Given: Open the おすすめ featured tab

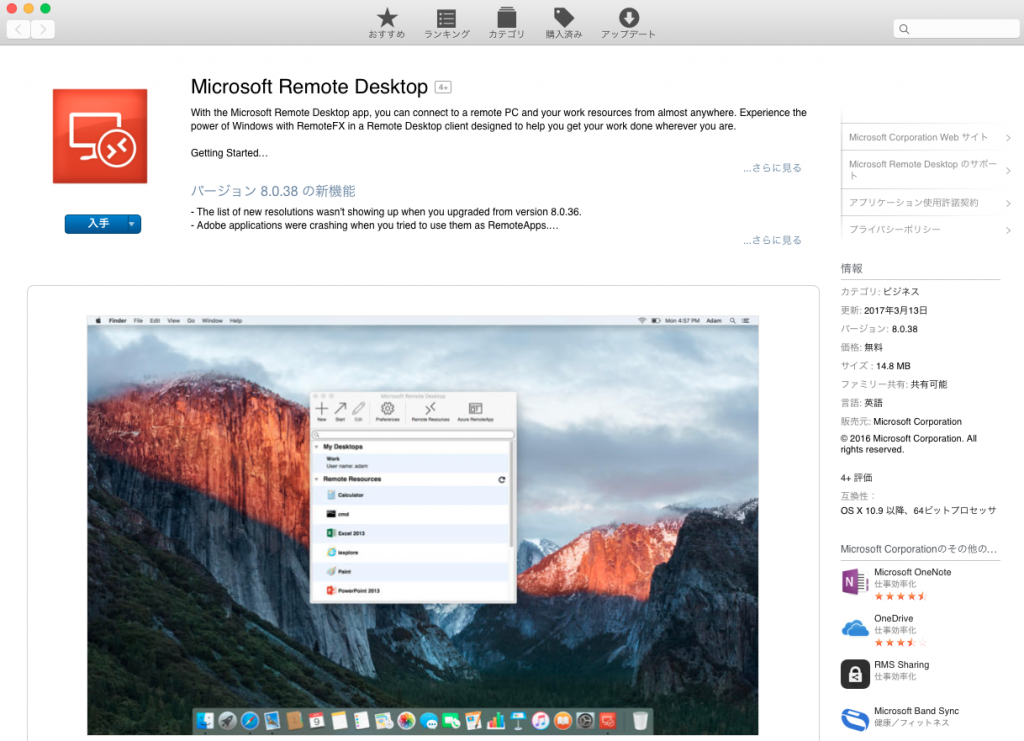Looking at the screenshot, I should click(387, 24).
